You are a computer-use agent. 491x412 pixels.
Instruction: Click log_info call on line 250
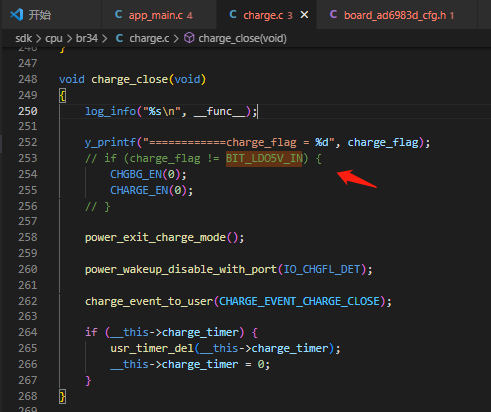(x=110, y=111)
